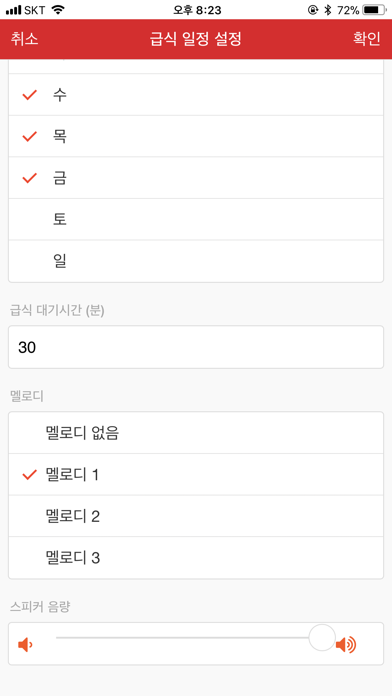Tap 확인 to confirm schedule settings
The image size is (392, 696).
point(367,39)
